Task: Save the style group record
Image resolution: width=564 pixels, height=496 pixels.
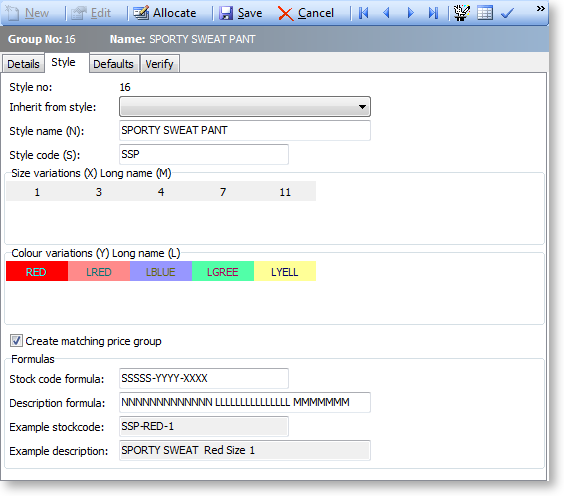Action: coord(241,13)
